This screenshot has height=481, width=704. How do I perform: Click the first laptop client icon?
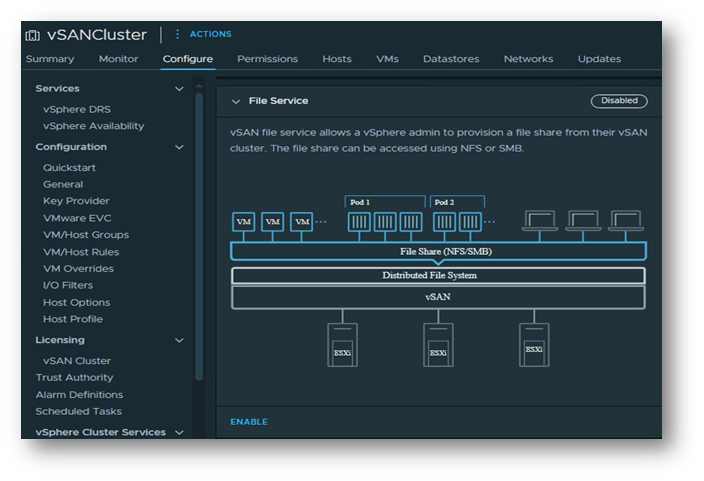pos(540,221)
